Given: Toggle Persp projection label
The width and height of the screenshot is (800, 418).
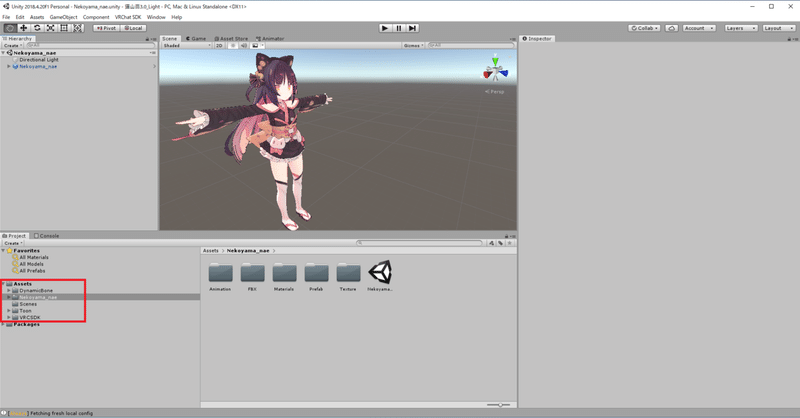Looking at the screenshot, I should pos(495,92).
